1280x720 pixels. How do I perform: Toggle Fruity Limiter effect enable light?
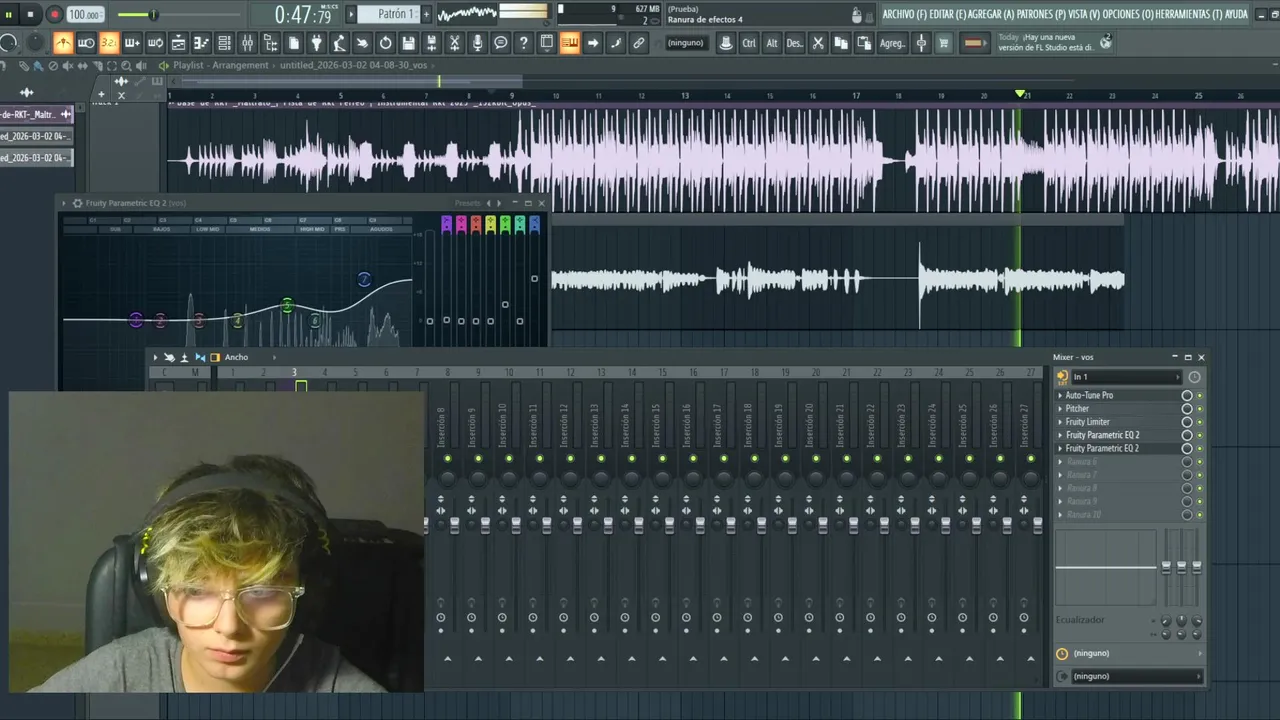1200,422
